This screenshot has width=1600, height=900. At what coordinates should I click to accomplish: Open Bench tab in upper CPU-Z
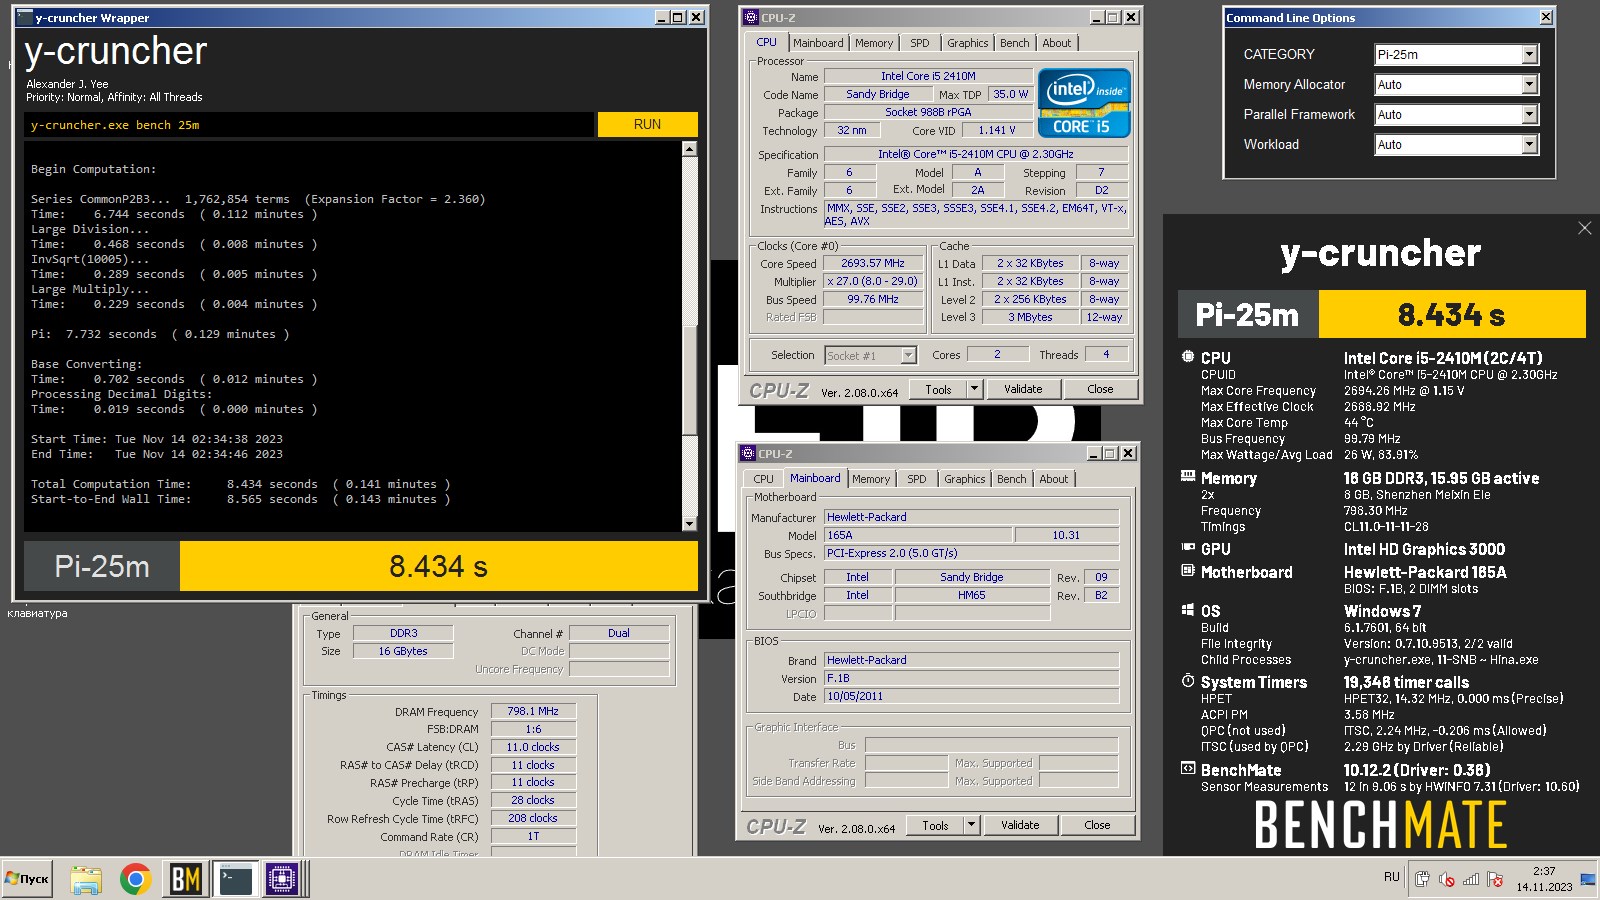[1015, 43]
